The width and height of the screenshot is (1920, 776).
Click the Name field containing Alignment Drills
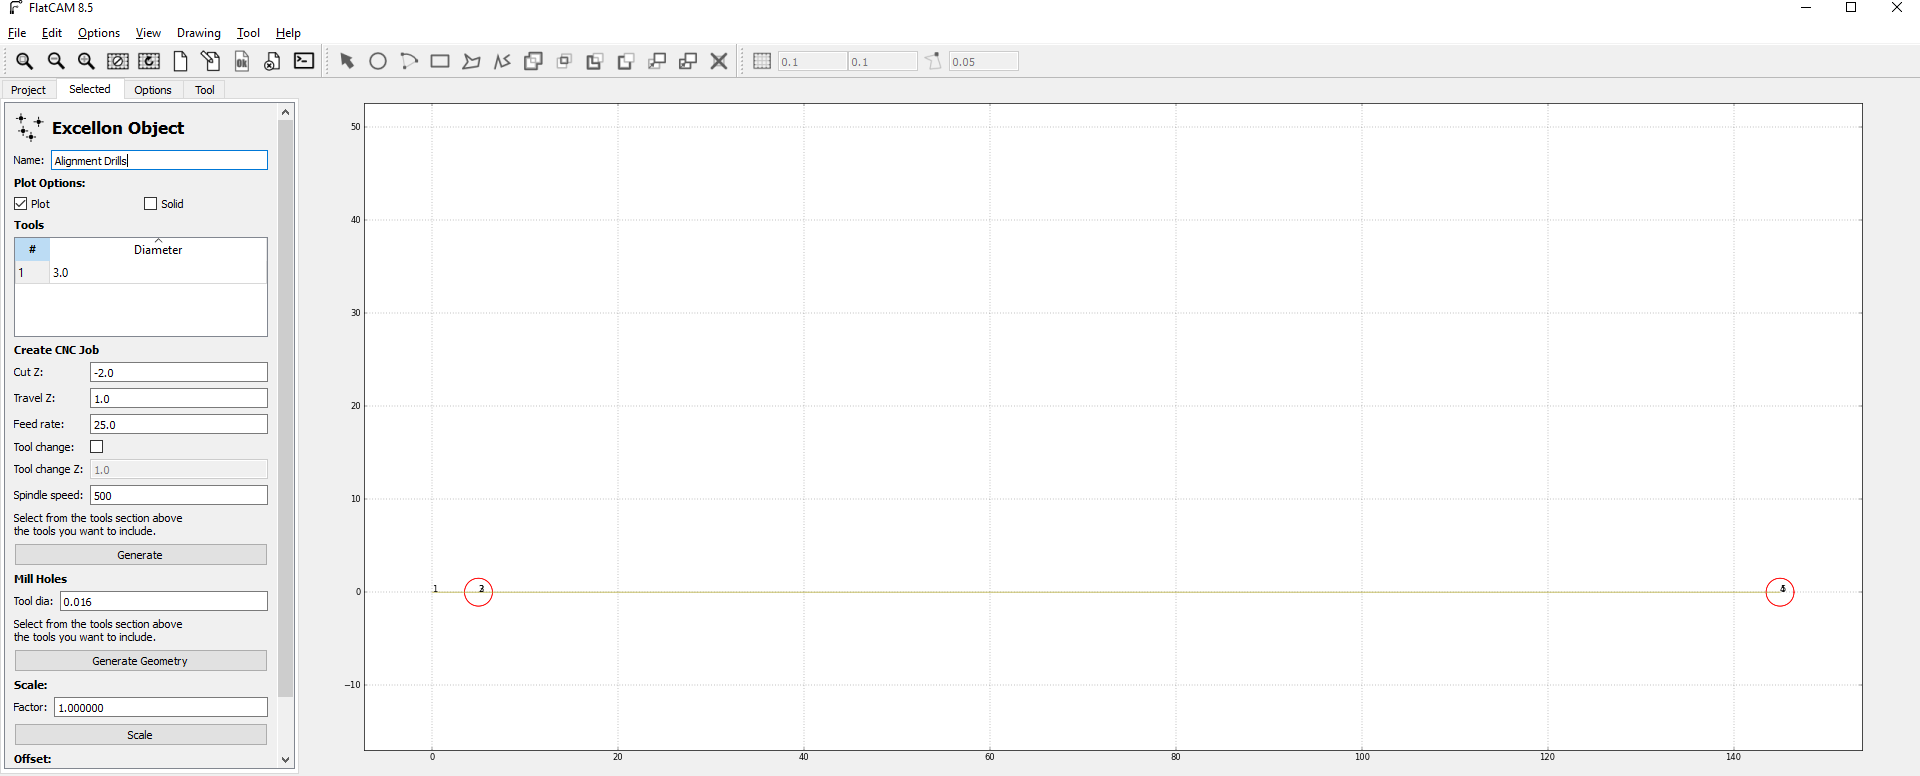(x=160, y=160)
